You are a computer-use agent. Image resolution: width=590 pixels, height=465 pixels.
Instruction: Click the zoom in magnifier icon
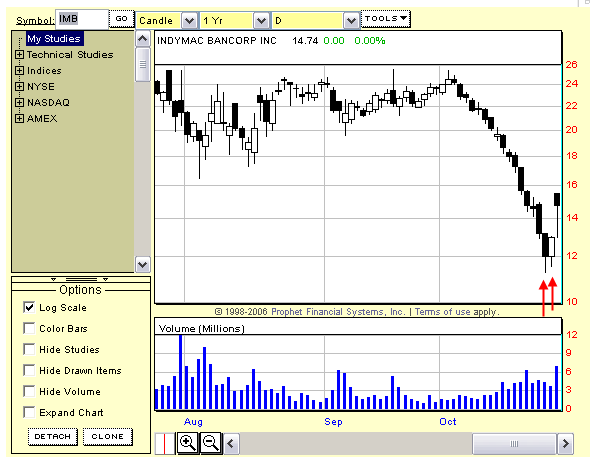click(187, 443)
